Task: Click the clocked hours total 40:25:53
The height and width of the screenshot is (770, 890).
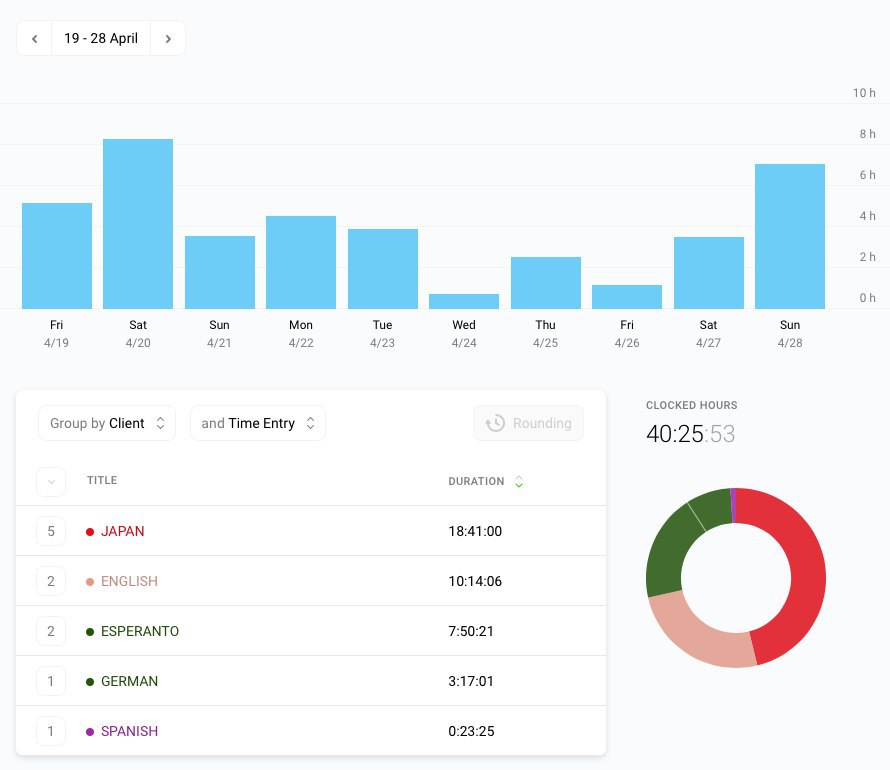Action: click(x=690, y=434)
